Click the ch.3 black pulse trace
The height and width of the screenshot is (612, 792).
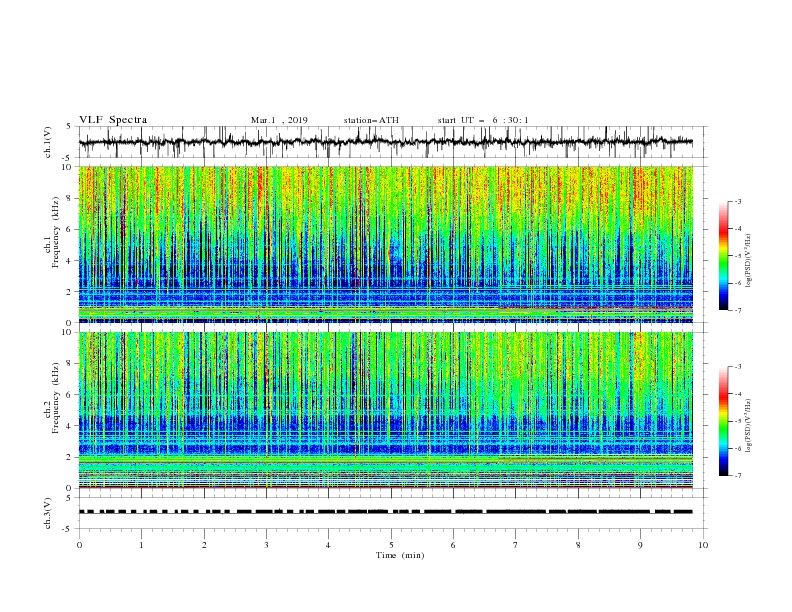click(385, 512)
